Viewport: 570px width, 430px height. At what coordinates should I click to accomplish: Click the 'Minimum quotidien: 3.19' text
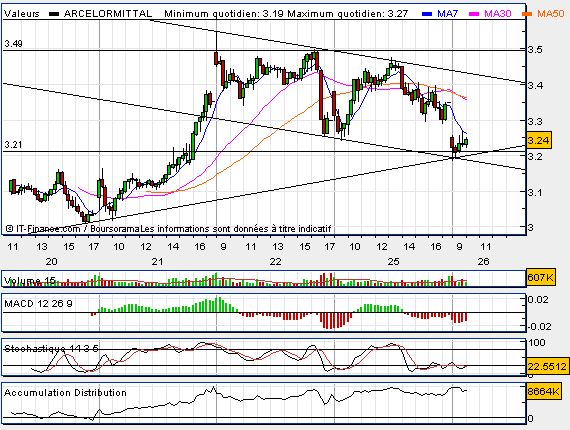pos(224,14)
